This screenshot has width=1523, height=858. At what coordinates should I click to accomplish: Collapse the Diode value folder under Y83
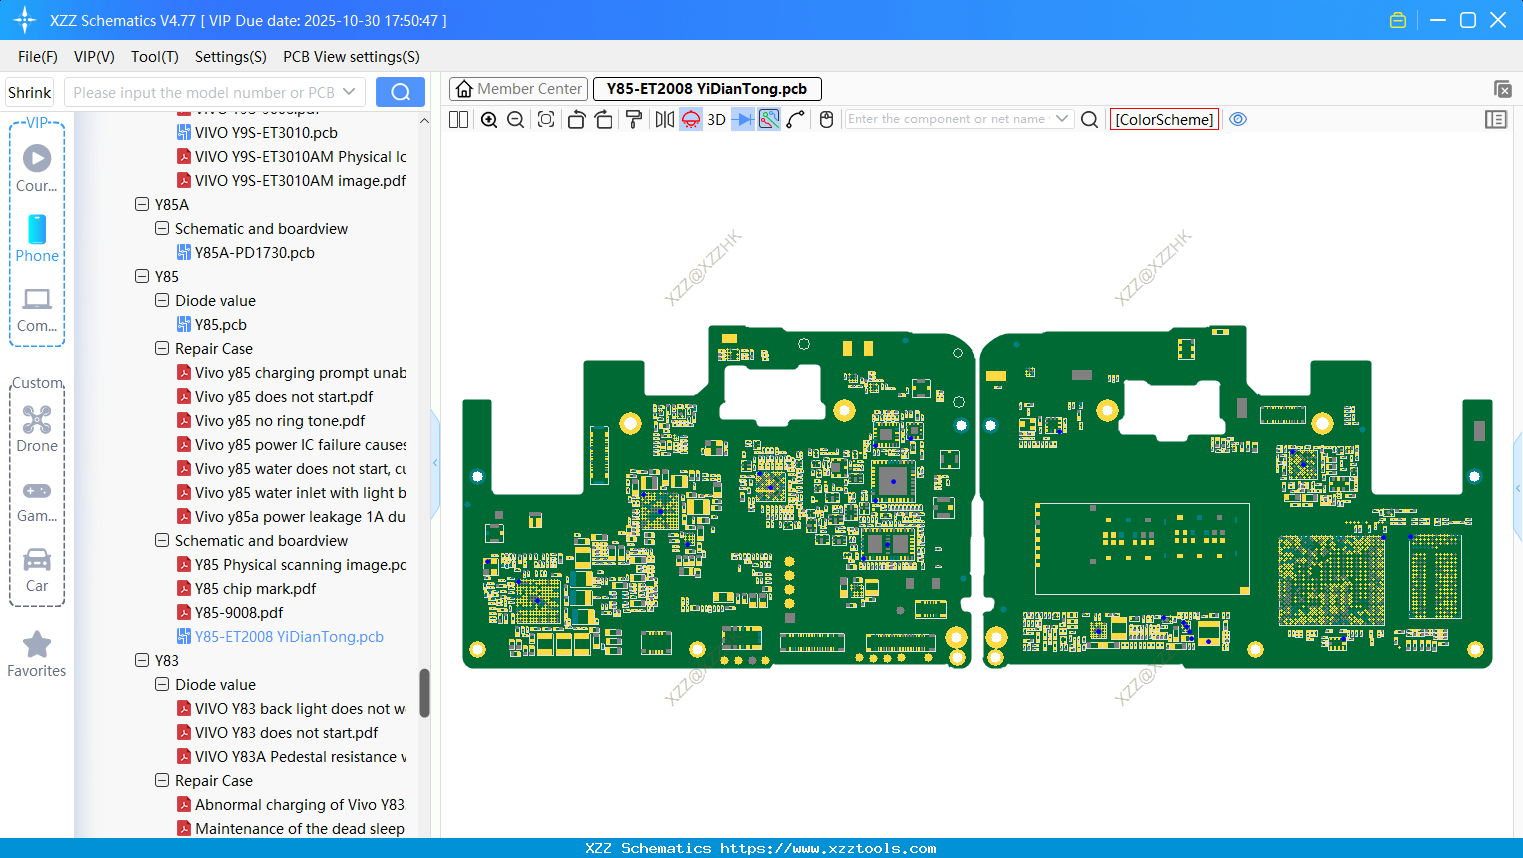(162, 684)
